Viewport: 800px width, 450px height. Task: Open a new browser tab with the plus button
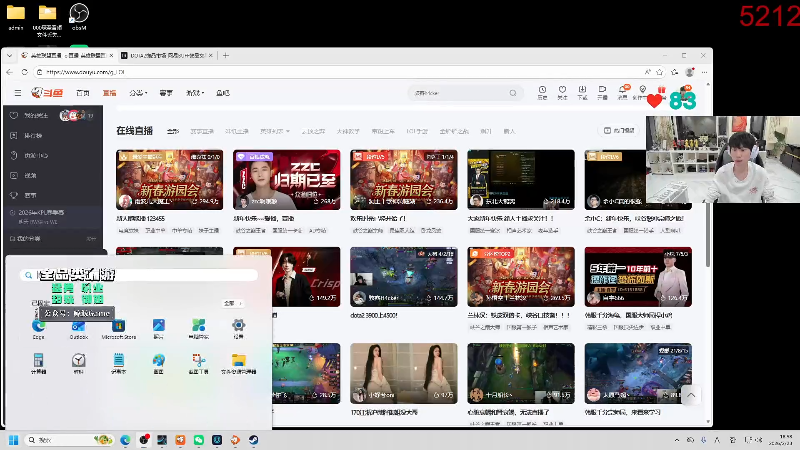[227, 55]
